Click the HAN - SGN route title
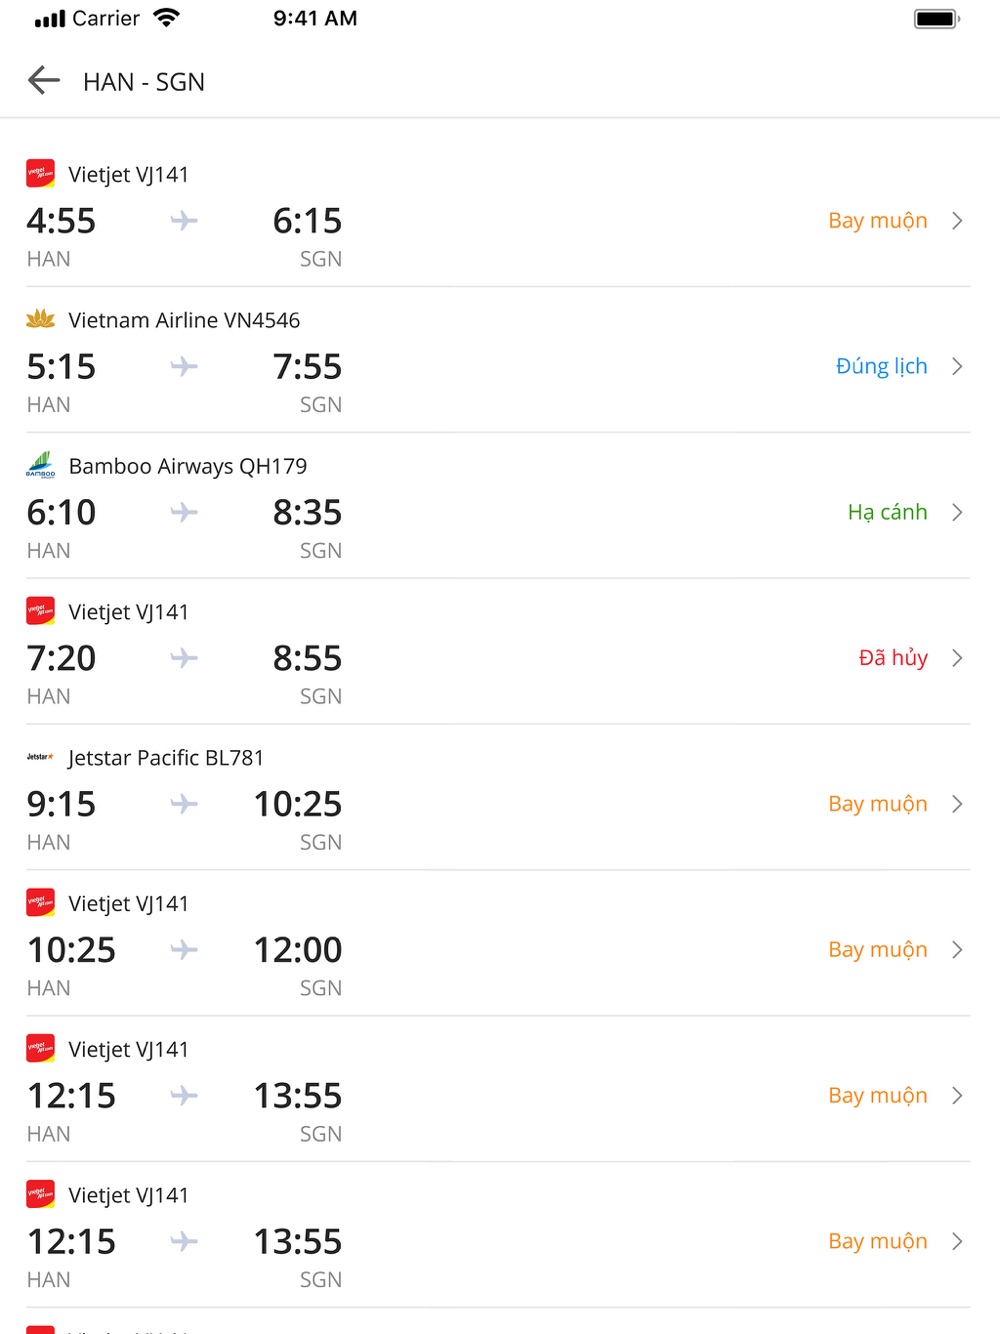This screenshot has width=1000, height=1334. 144,82
